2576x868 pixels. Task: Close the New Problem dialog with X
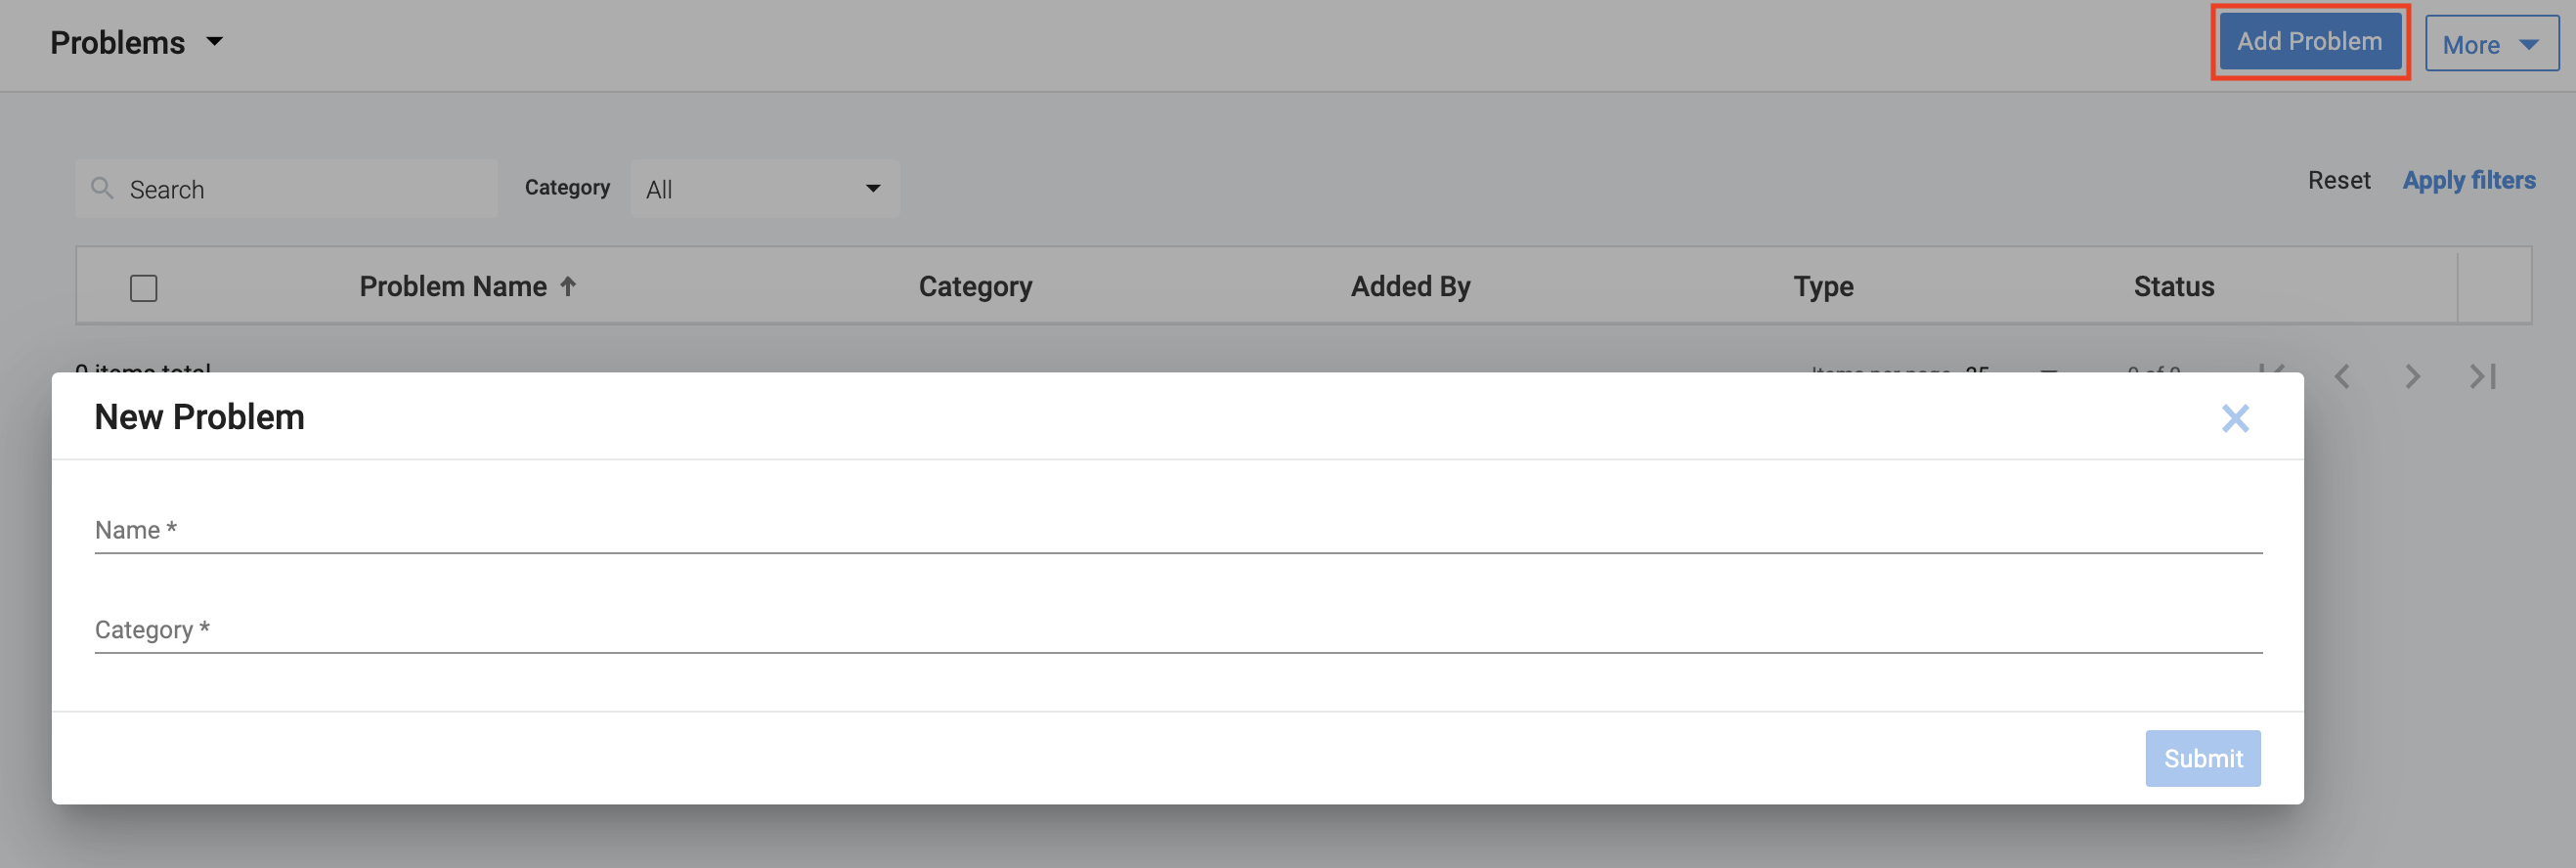coord(2234,418)
